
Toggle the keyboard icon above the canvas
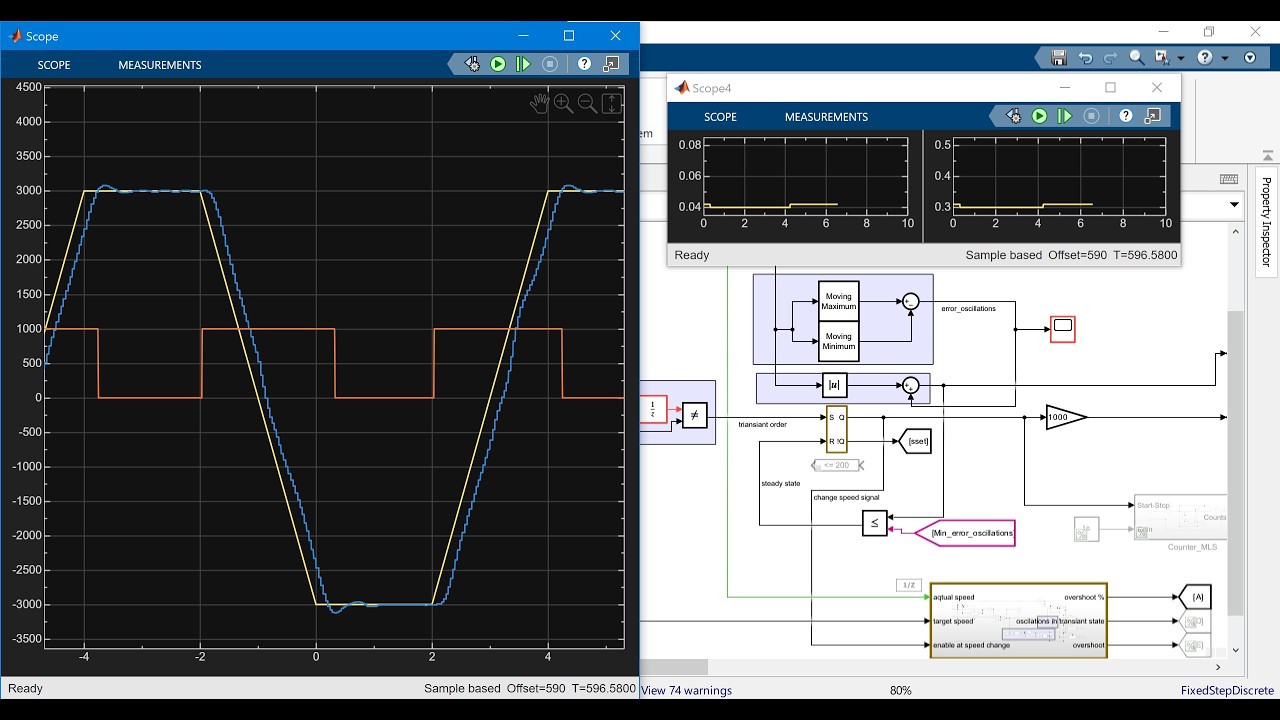[x=1229, y=179]
